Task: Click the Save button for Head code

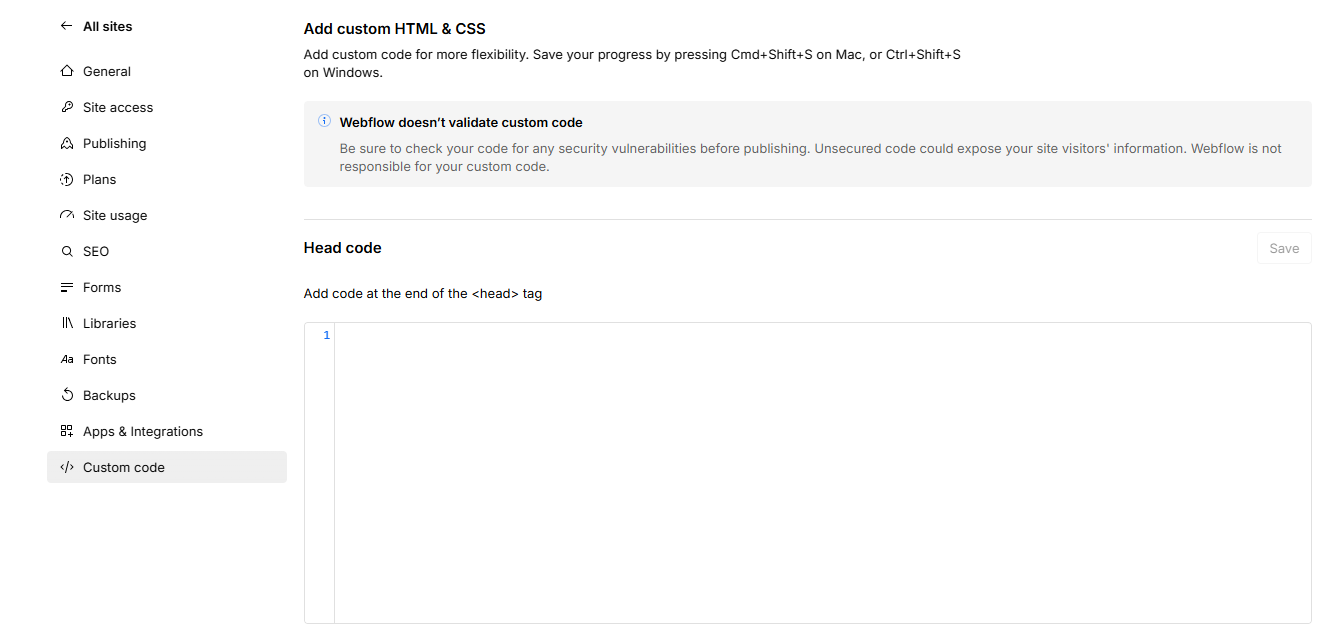Action: point(1284,248)
